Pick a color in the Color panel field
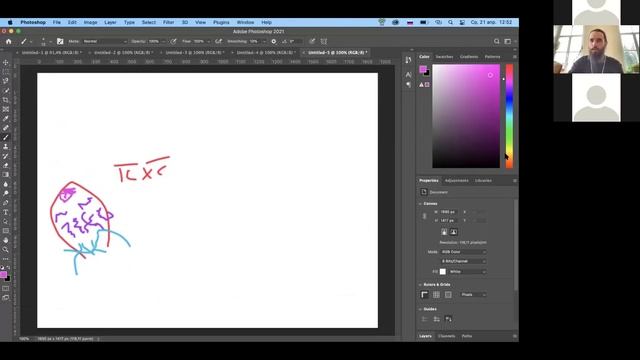 (x=466, y=116)
